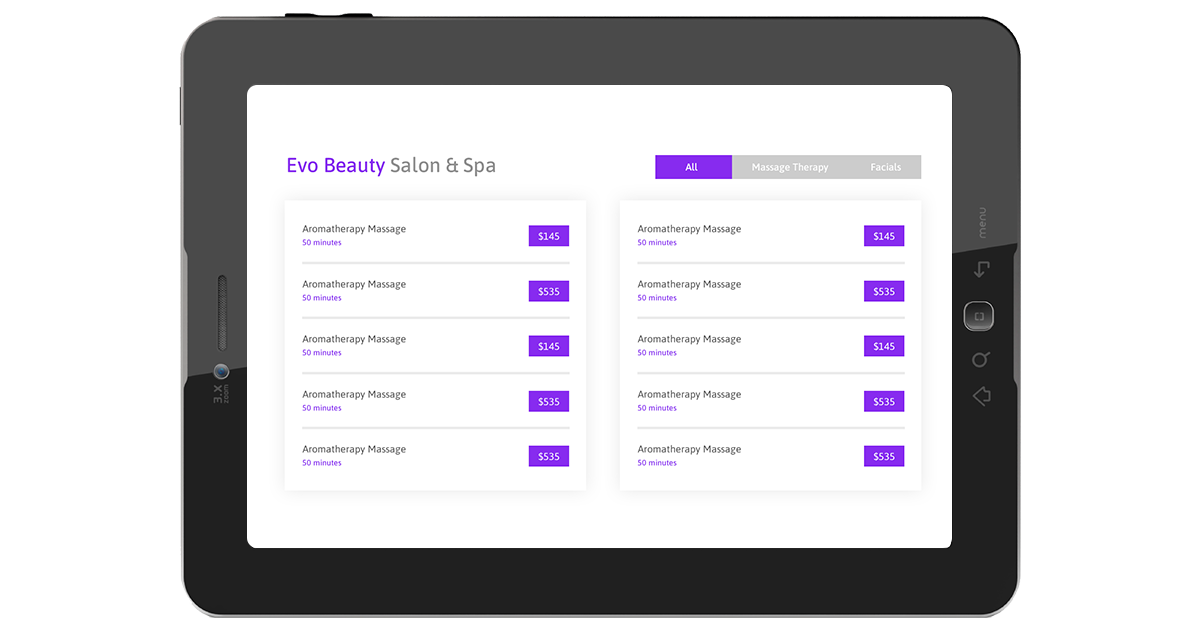The width and height of the screenshot is (1200, 628).
Task: Tap the magnifier search icon on the tablet
Action: tap(981, 359)
